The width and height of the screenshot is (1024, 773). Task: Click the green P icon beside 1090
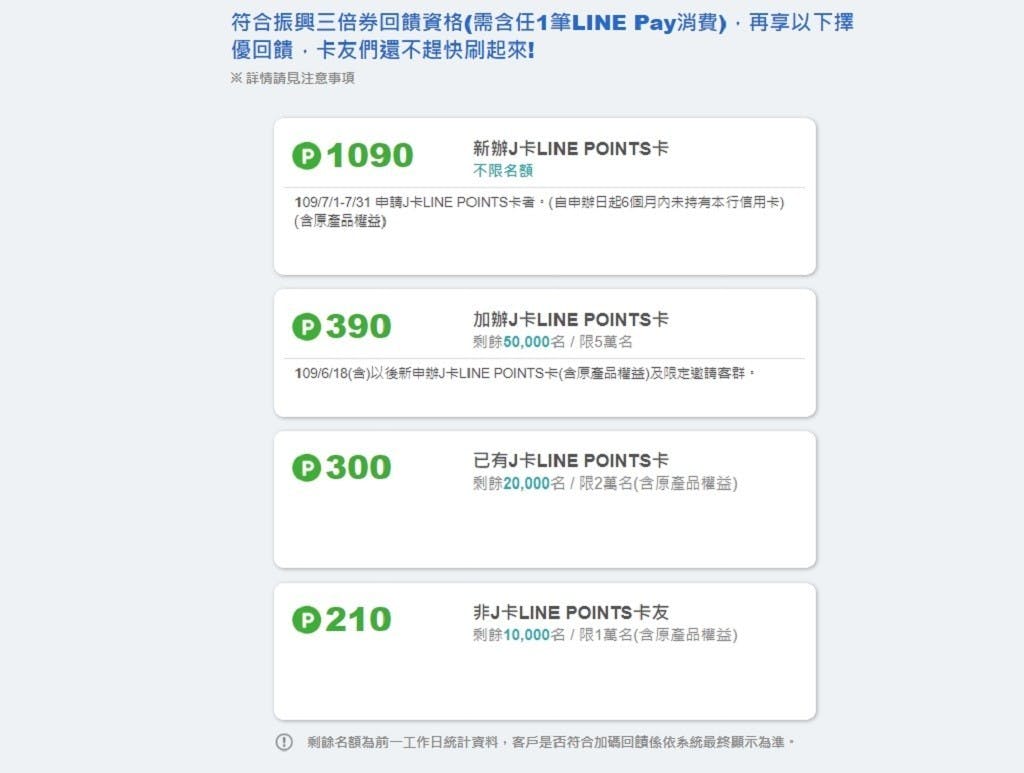click(x=306, y=156)
